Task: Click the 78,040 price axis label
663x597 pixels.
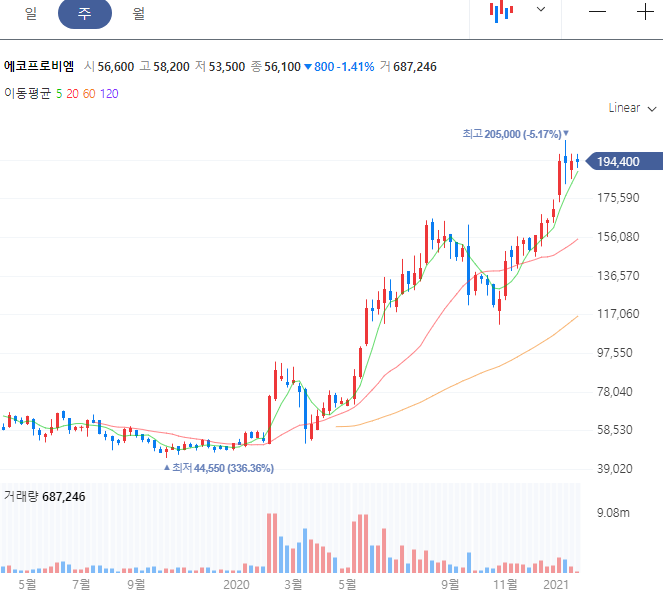Action: click(x=614, y=392)
